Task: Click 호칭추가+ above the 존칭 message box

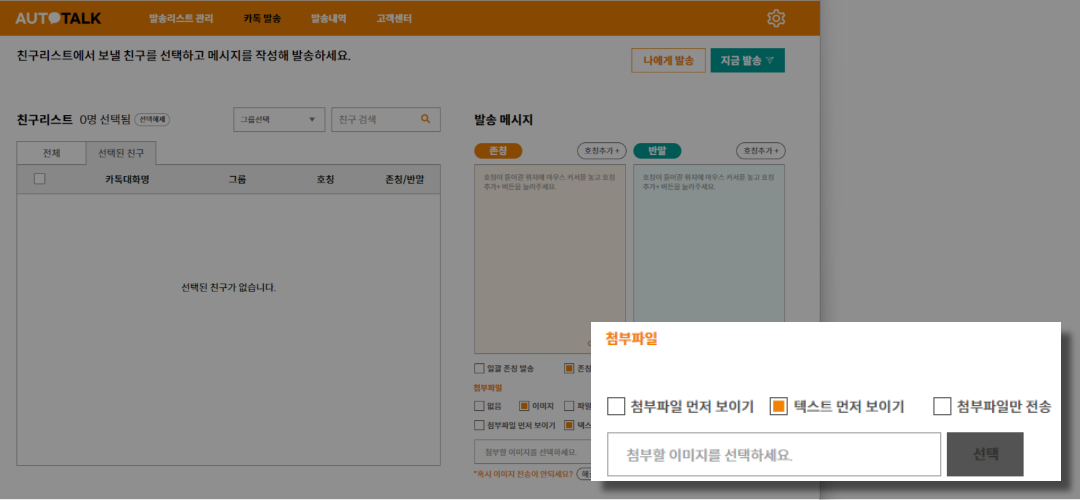Action: tap(601, 151)
